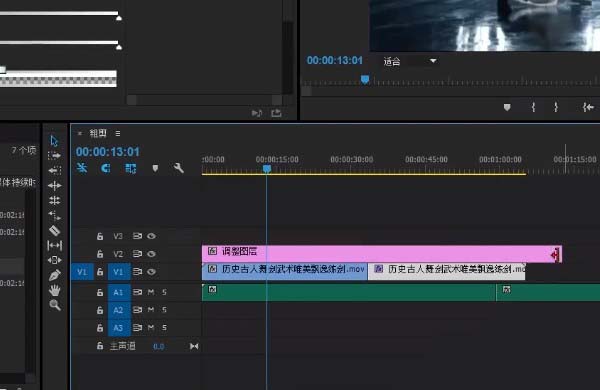Image resolution: width=600 pixels, height=390 pixels.
Task: Click the gradient opacity bar in effect controls
Action: [58, 78]
